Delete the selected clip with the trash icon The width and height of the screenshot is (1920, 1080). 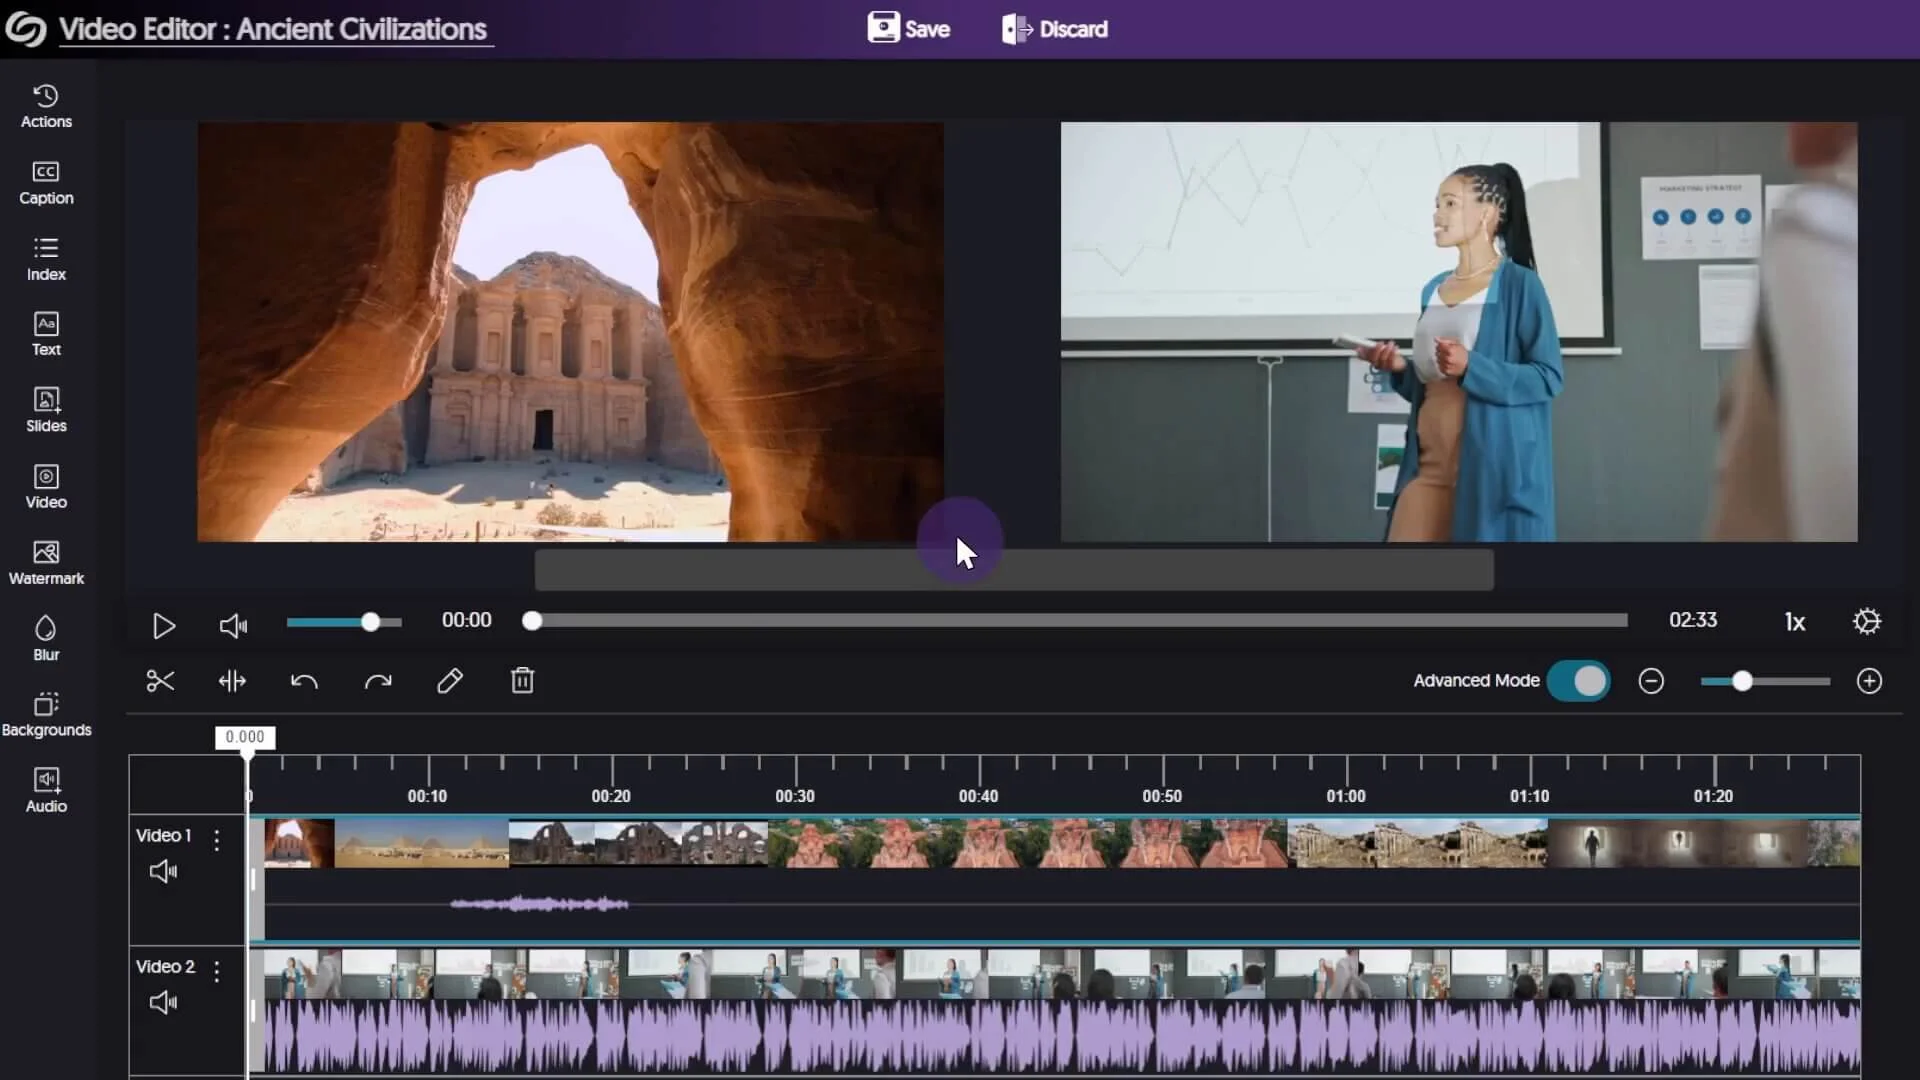point(522,681)
